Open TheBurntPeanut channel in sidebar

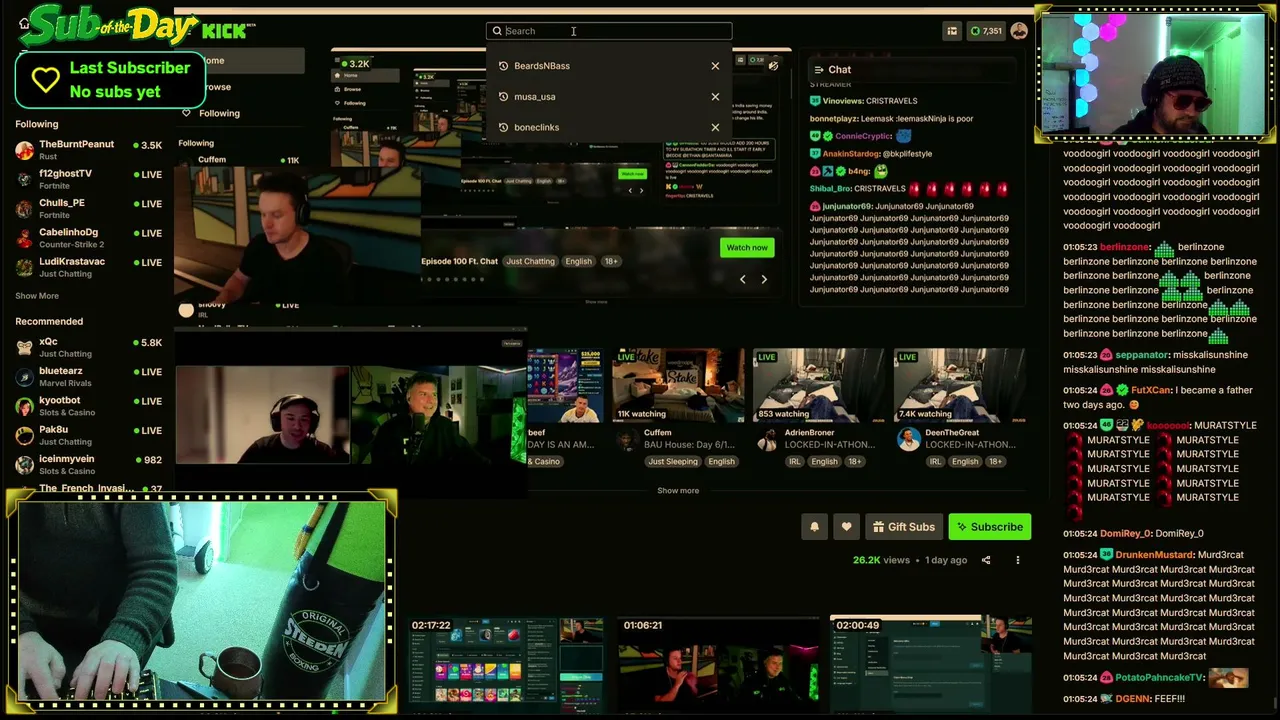click(x=89, y=150)
